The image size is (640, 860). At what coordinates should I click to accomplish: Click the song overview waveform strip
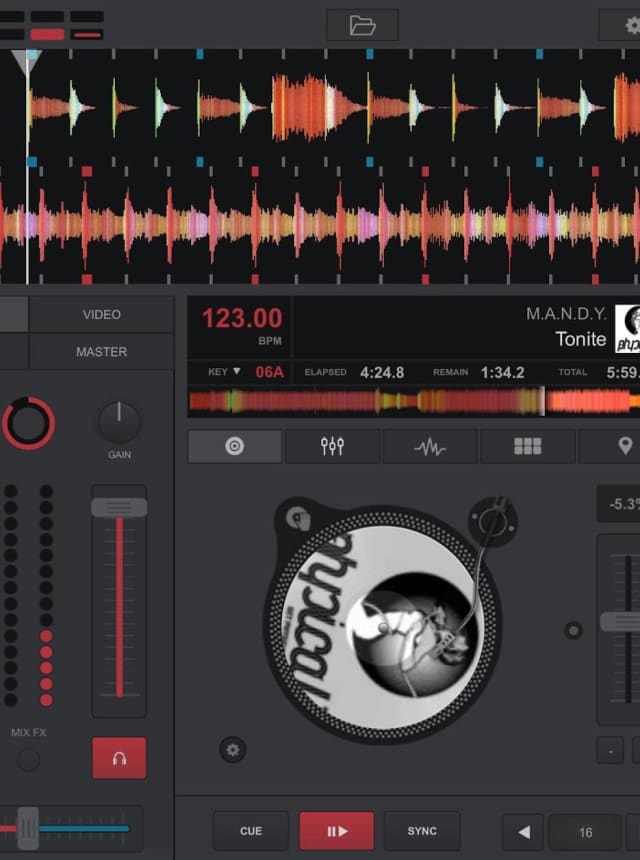[x=412, y=401]
